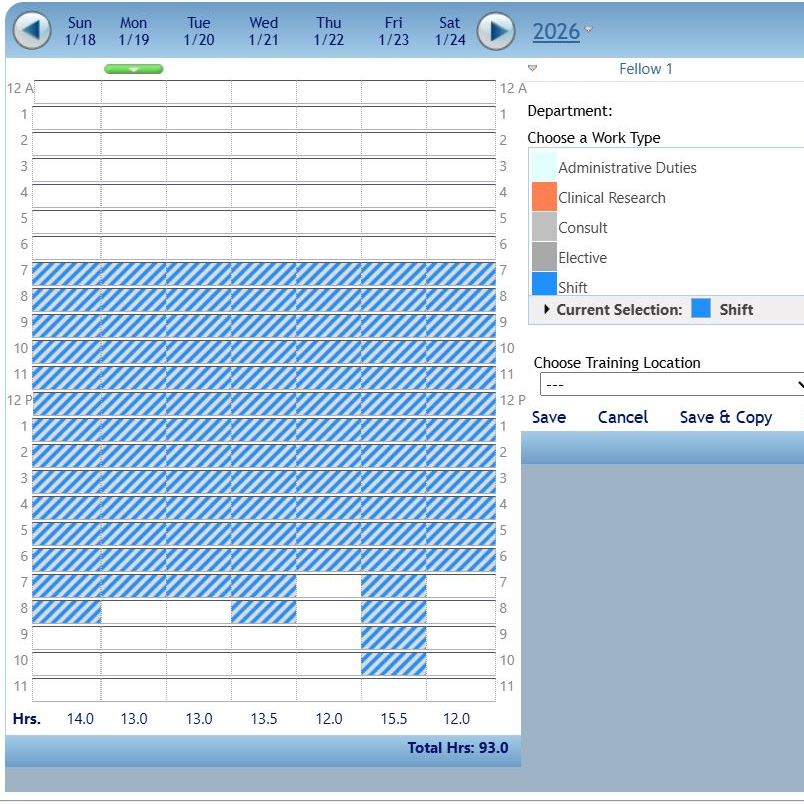The height and width of the screenshot is (804, 804).
Task: Select the Tue 1/20 day header
Action: click(198, 31)
